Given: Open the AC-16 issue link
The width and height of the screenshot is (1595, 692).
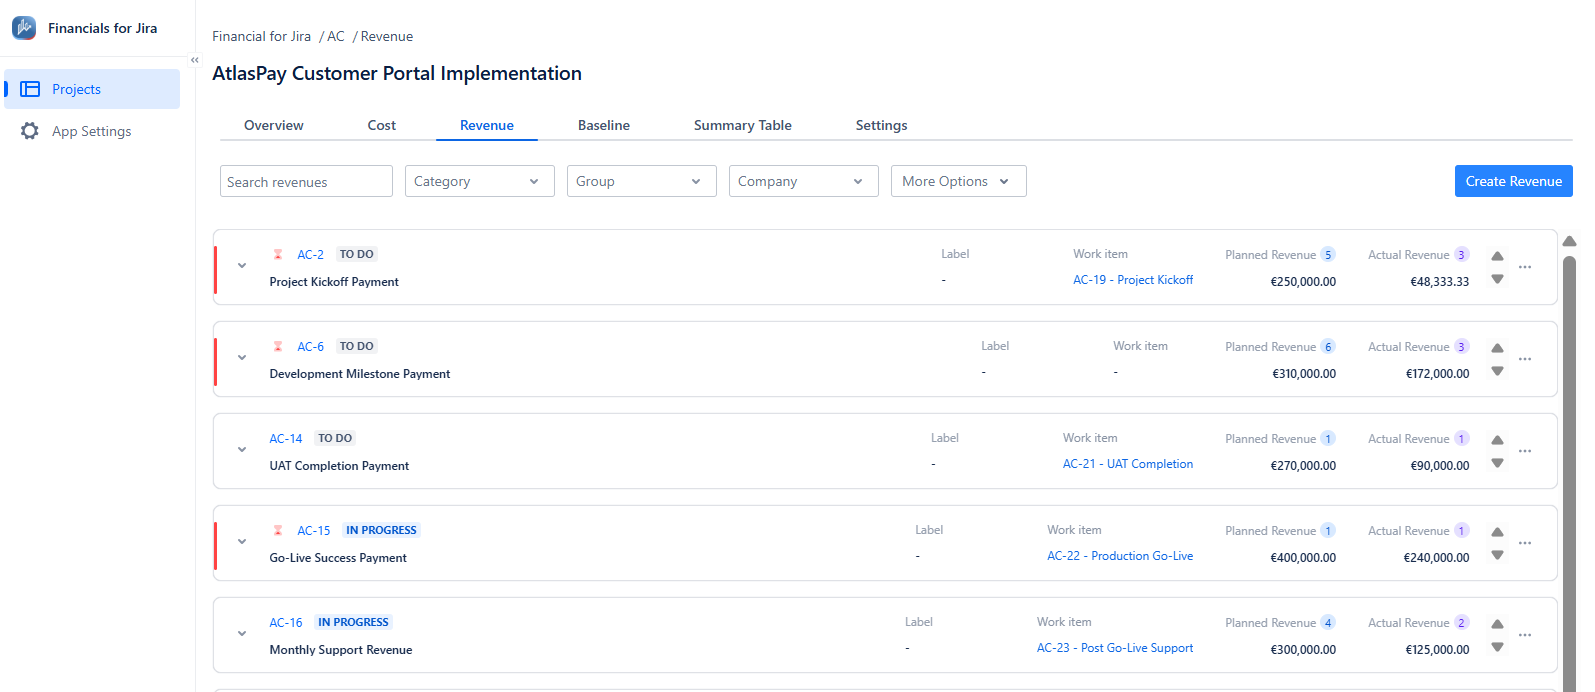Looking at the screenshot, I should click(286, 623).
